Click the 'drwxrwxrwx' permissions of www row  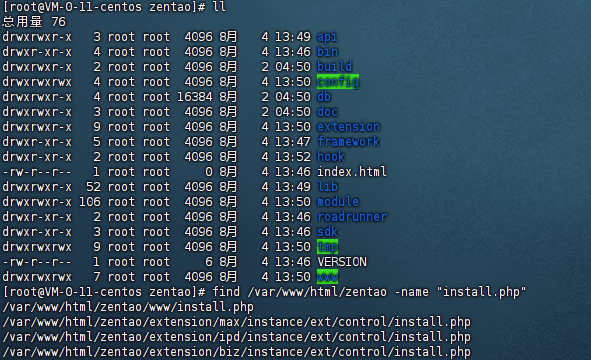click(x=37, y=277)
